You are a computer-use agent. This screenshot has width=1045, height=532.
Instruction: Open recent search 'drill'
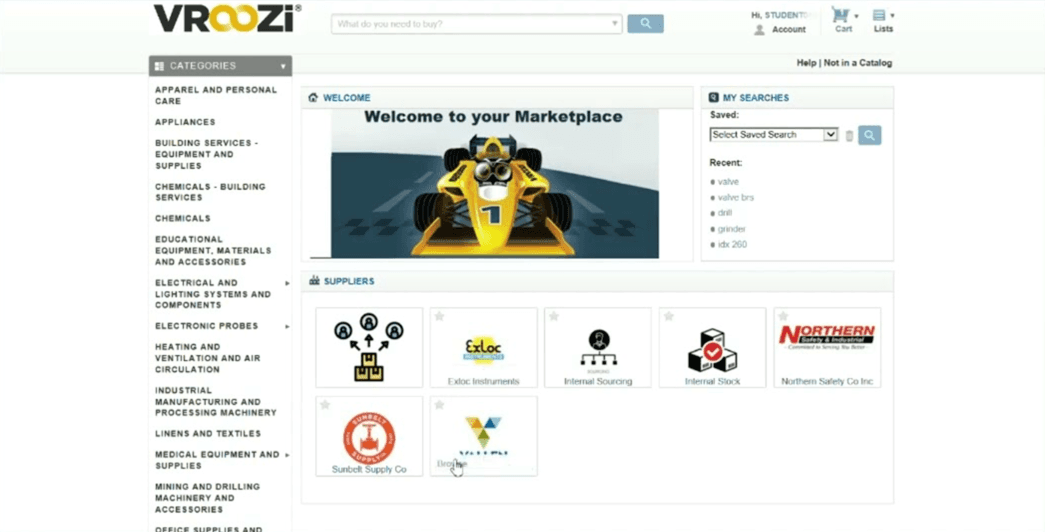(724, 213)
